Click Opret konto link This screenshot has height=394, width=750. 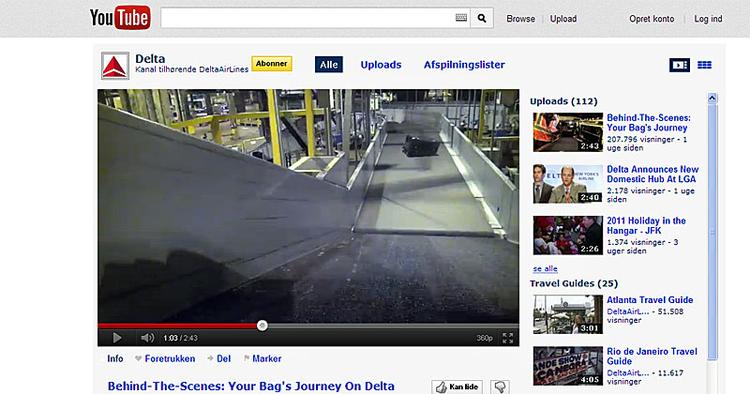point(651,19)
